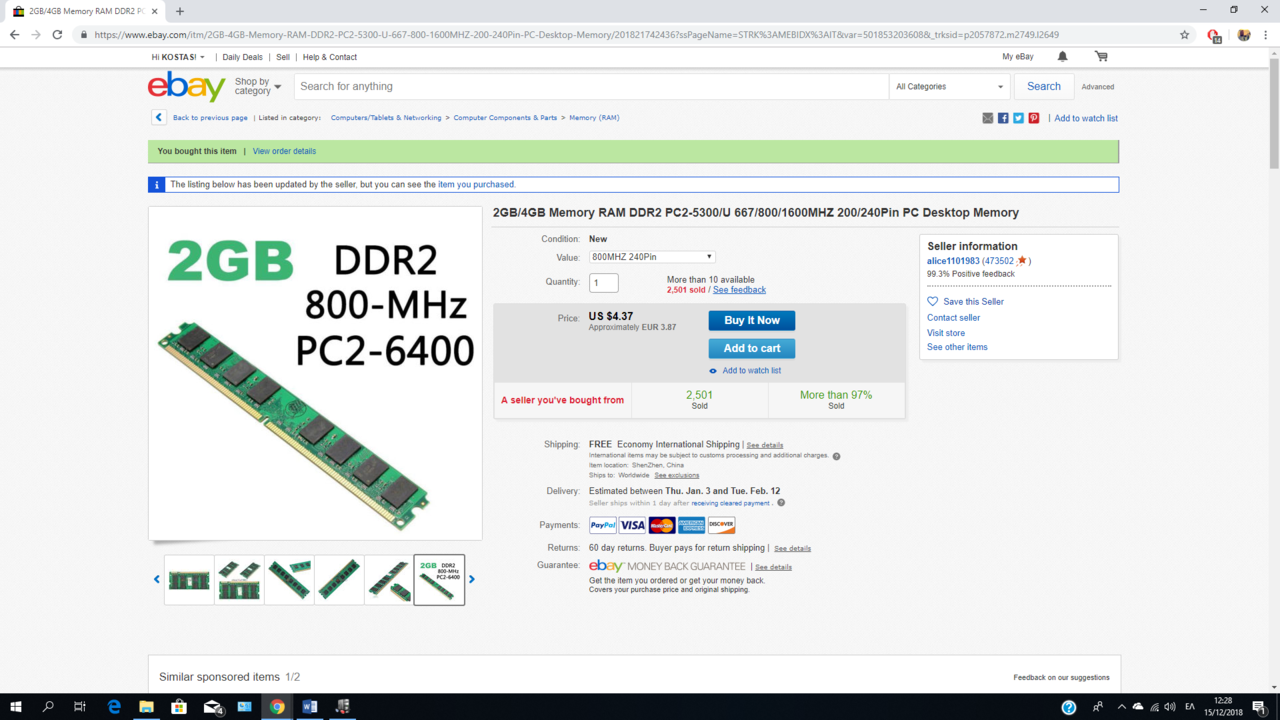Click Feedback on our suggestions

point(1061,678)
